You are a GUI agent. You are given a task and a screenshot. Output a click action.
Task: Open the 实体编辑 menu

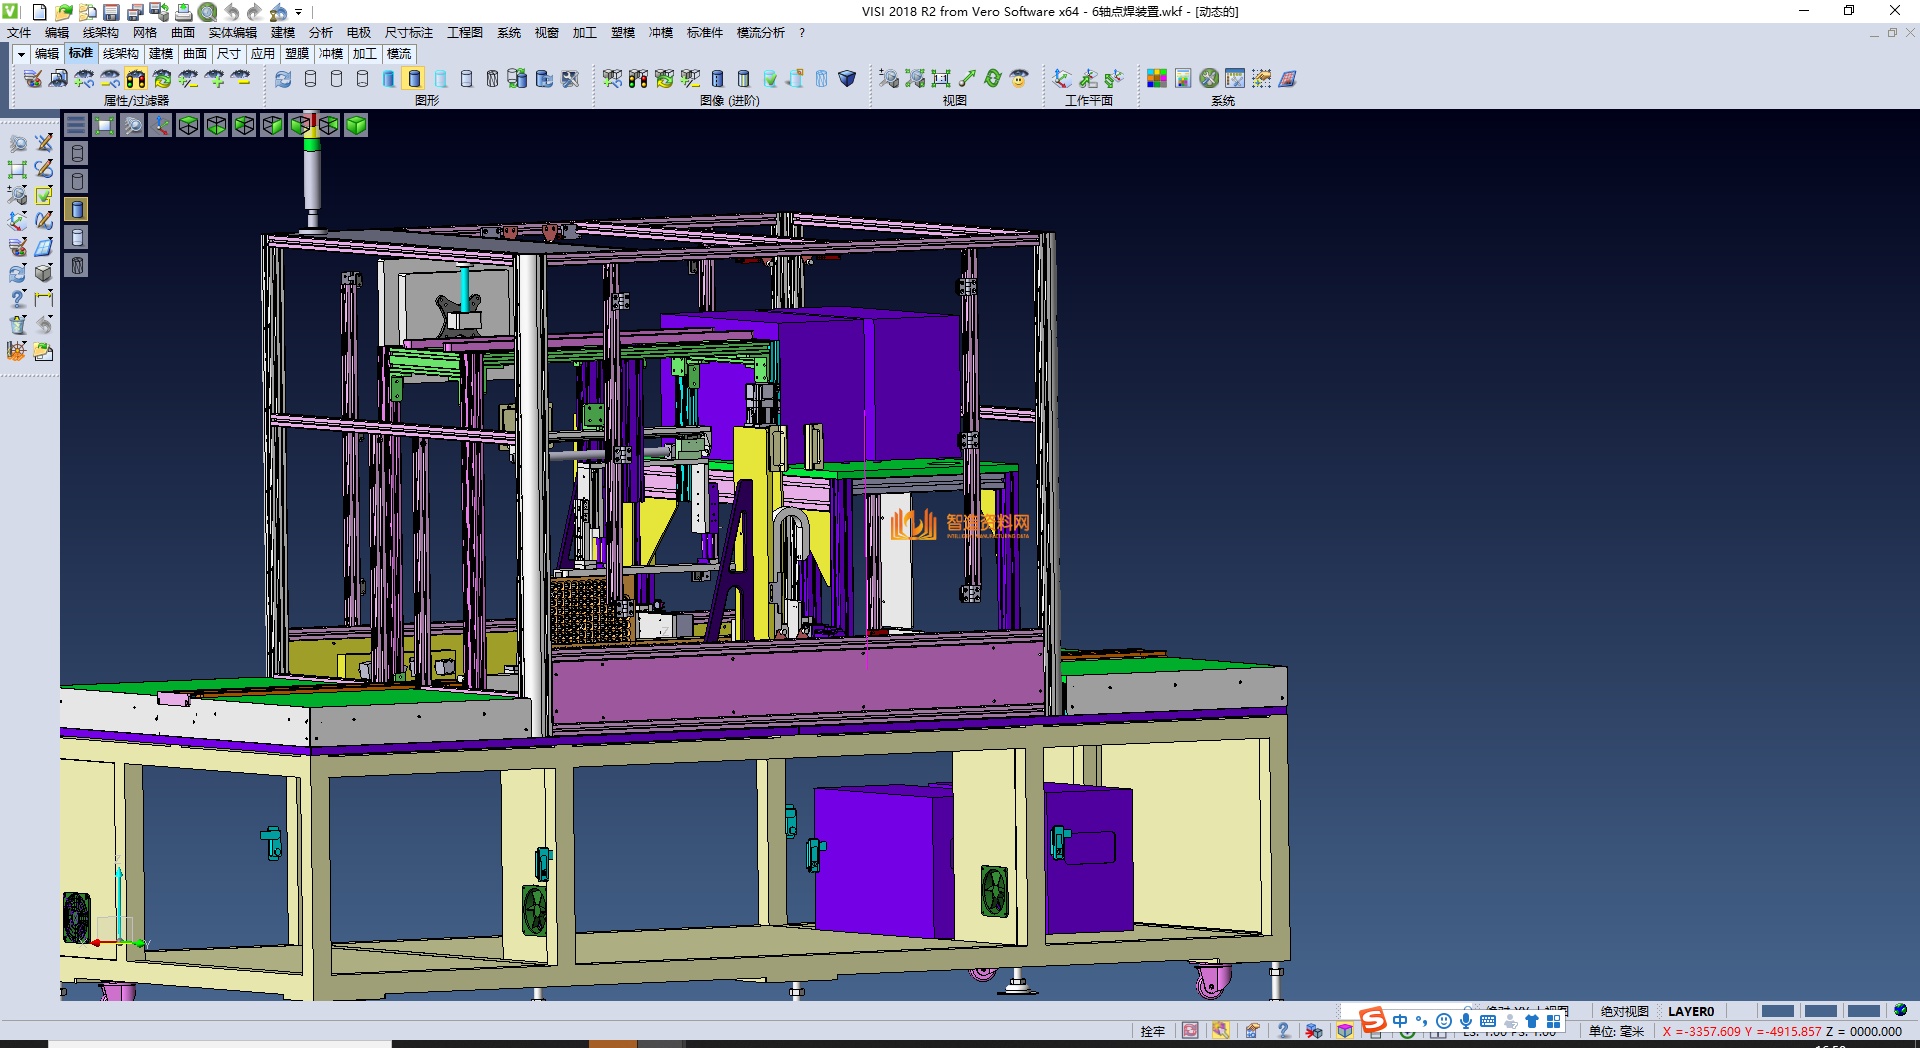[x=232, y=33]
